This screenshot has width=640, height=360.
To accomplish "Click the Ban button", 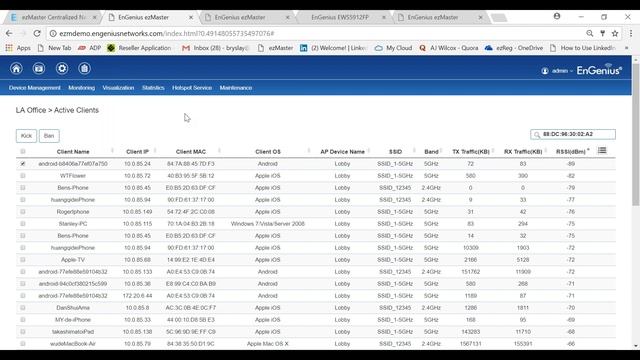I will [x=49, y=136].
